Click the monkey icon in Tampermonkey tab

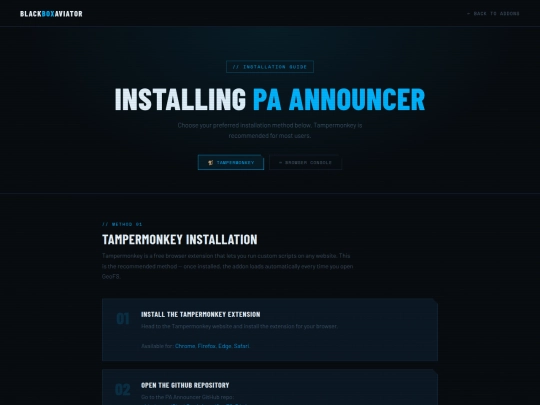click(211, 163)
